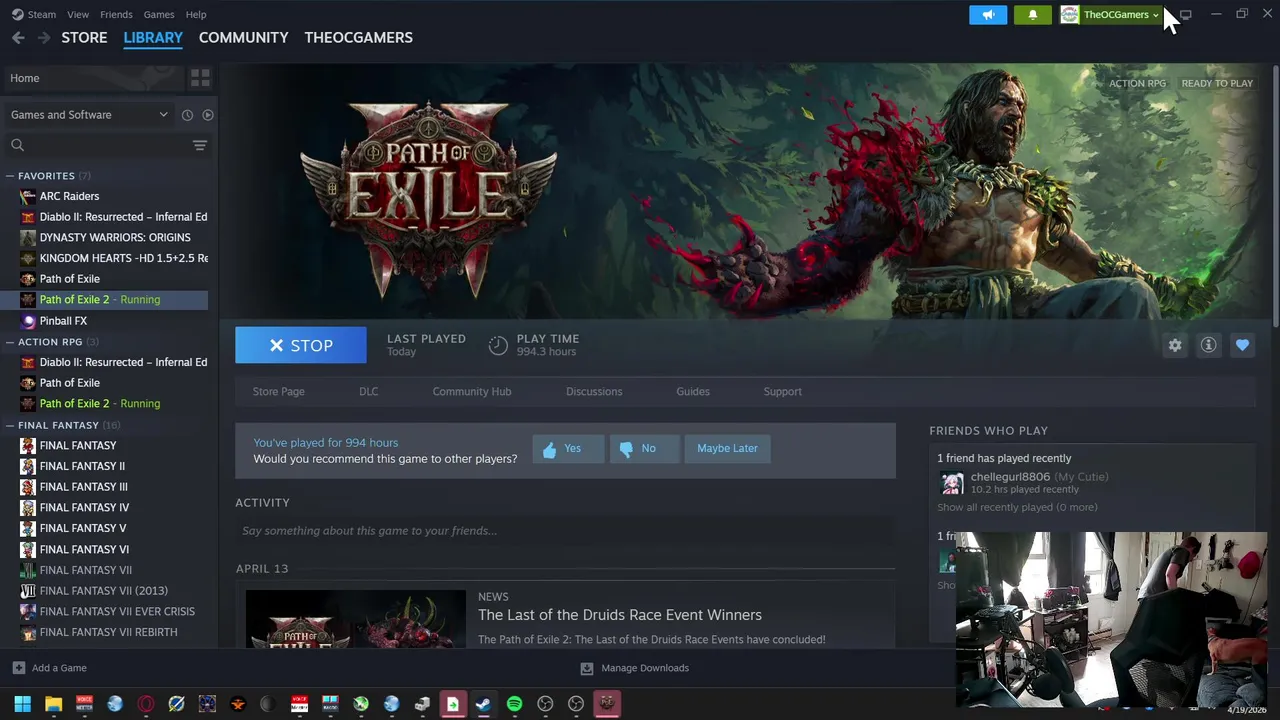Click the back navigation arrow
Viewport: 1280px width, 720px height.
tap(18, 37)
